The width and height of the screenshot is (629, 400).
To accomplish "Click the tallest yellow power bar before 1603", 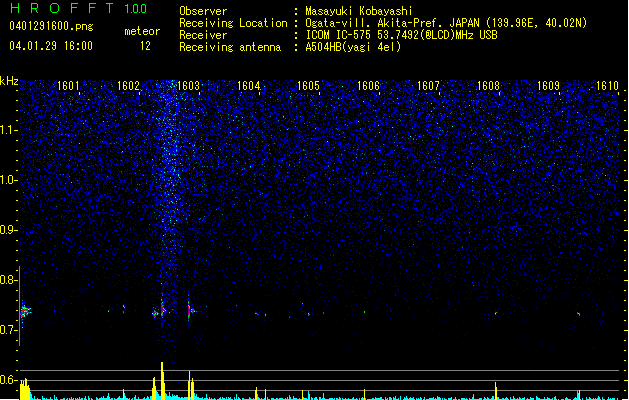I will (x=162, y=380).
